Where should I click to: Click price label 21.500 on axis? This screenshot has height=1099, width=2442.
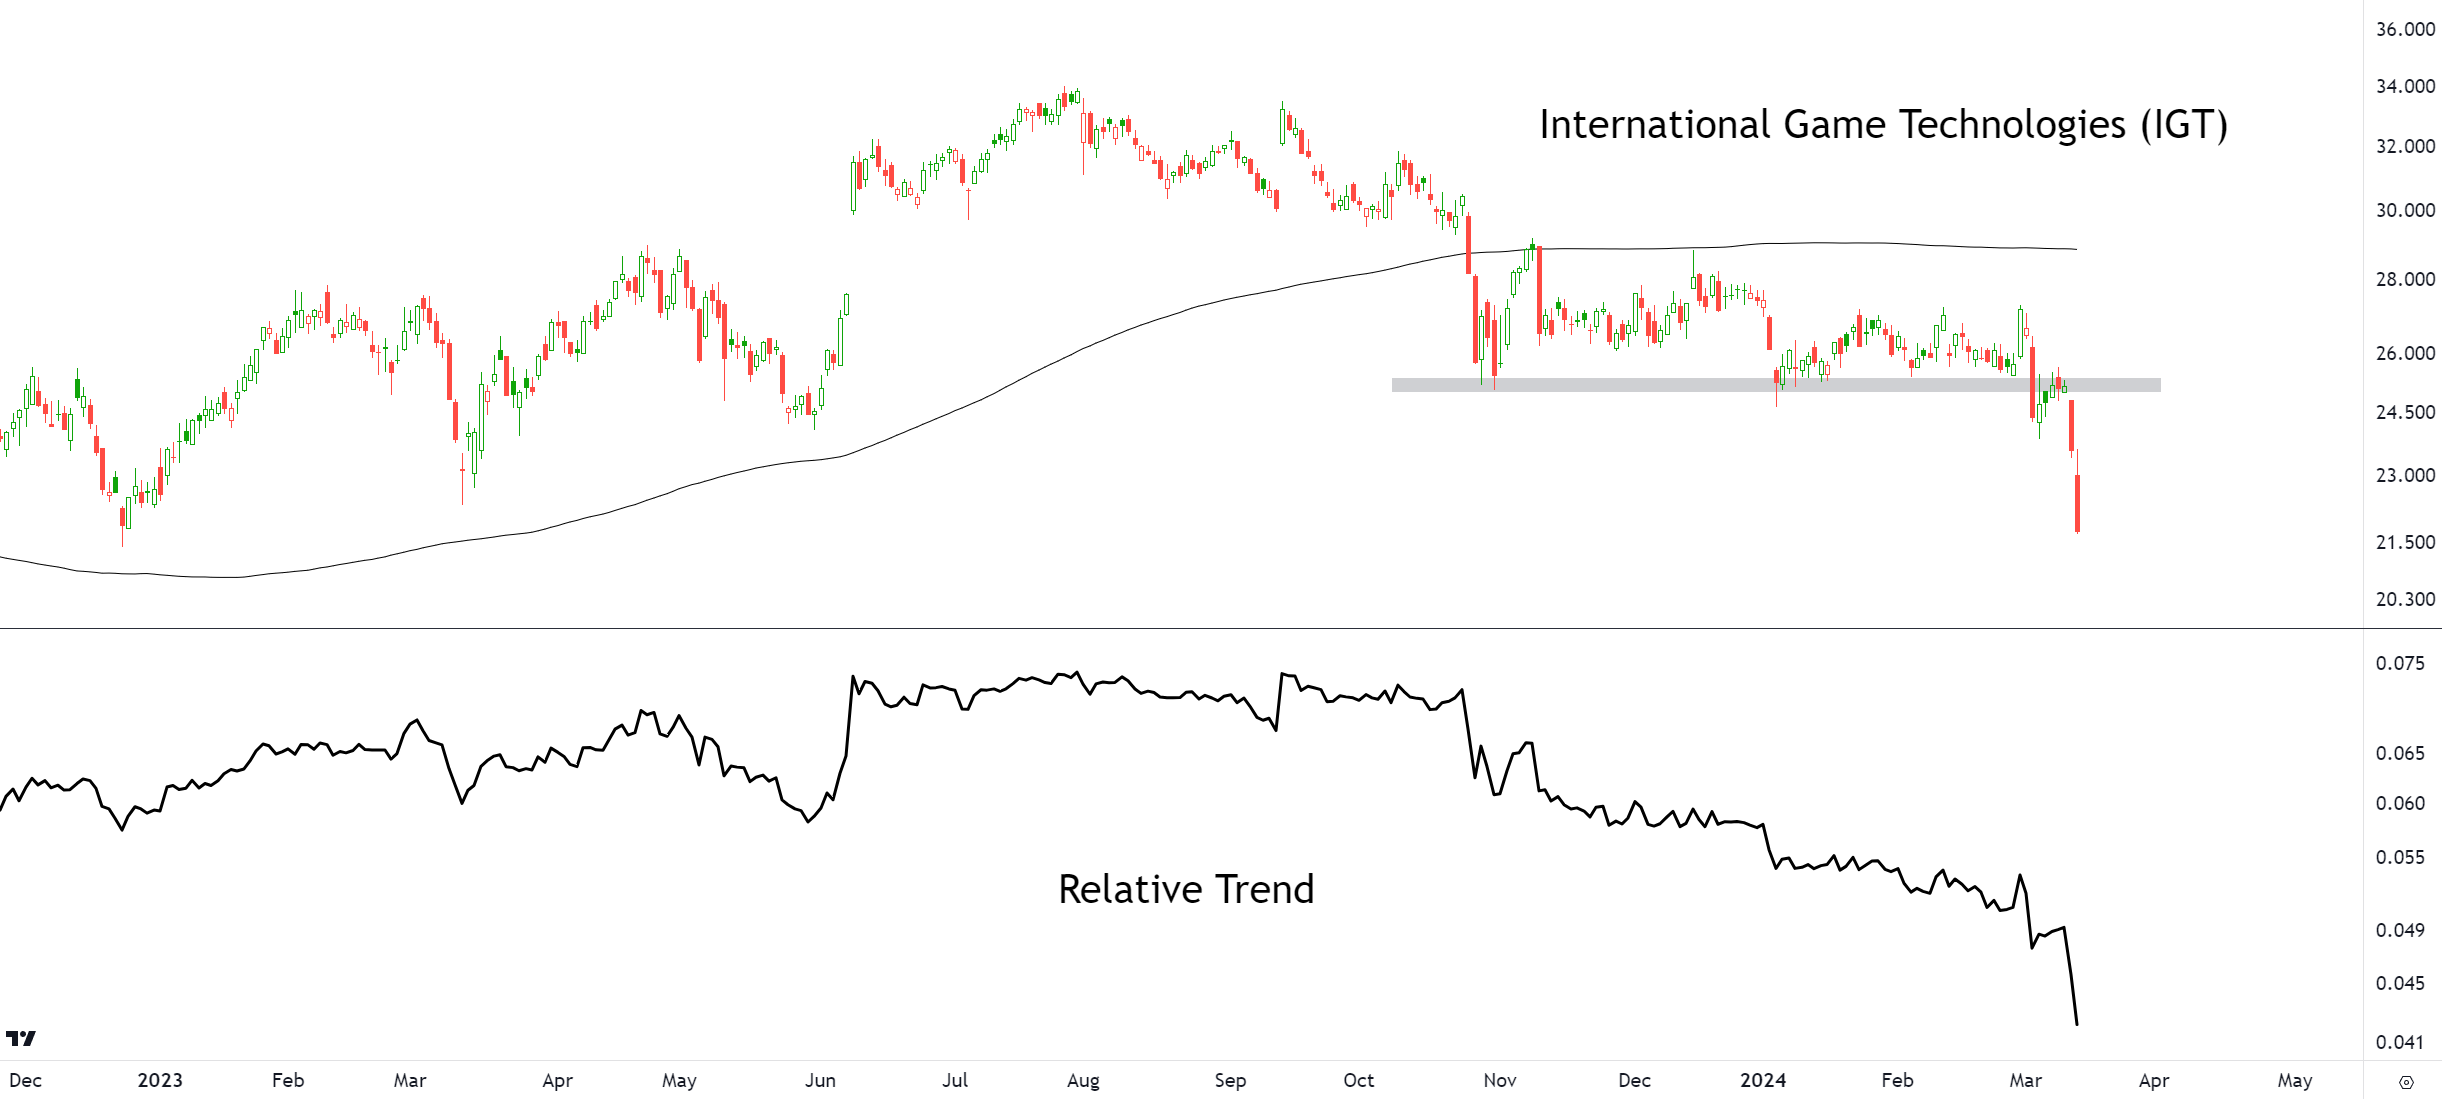(2405, 542)
